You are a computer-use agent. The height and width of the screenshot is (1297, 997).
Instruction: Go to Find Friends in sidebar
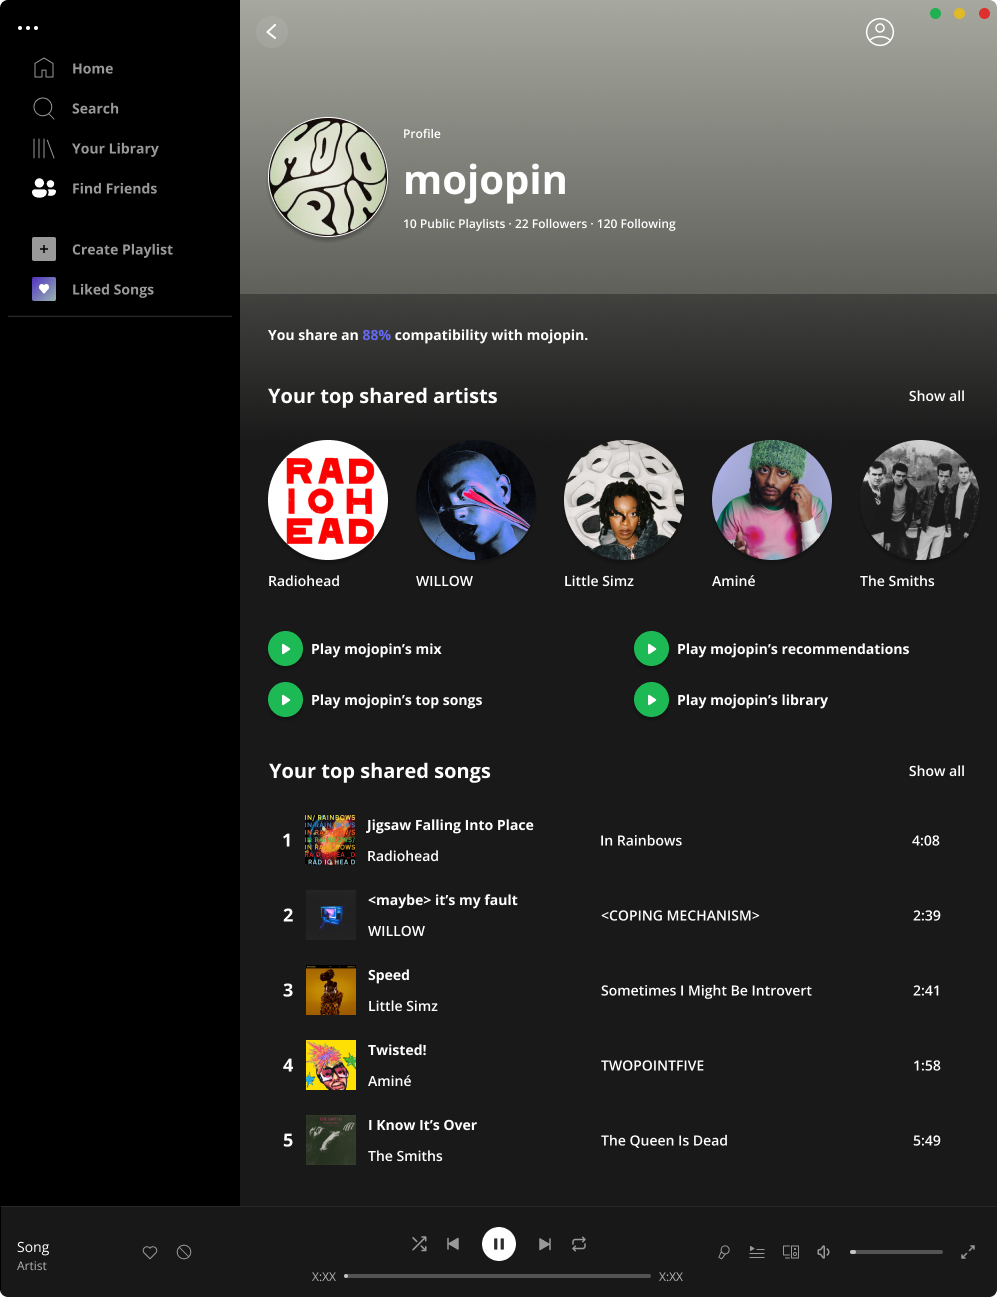coord(114,188)
